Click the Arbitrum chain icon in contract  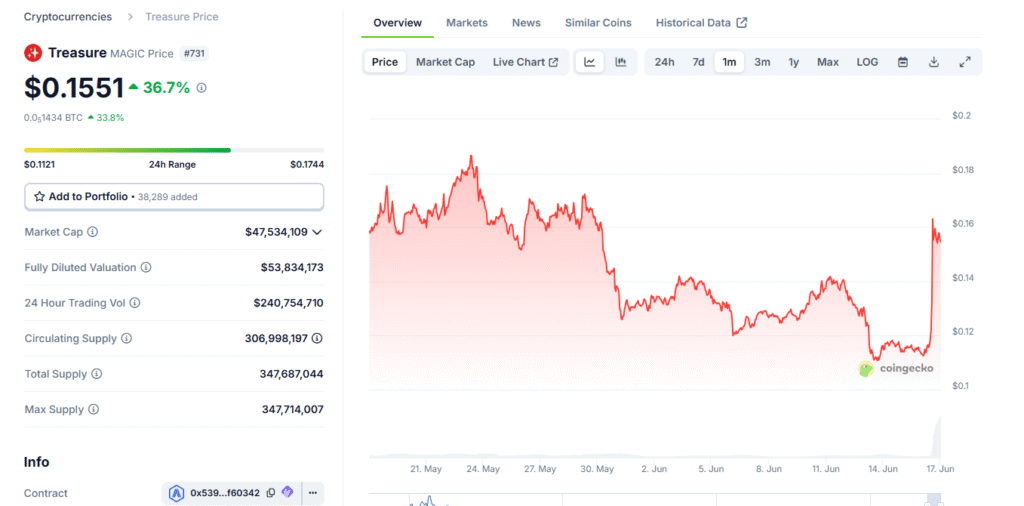[176, 493]
